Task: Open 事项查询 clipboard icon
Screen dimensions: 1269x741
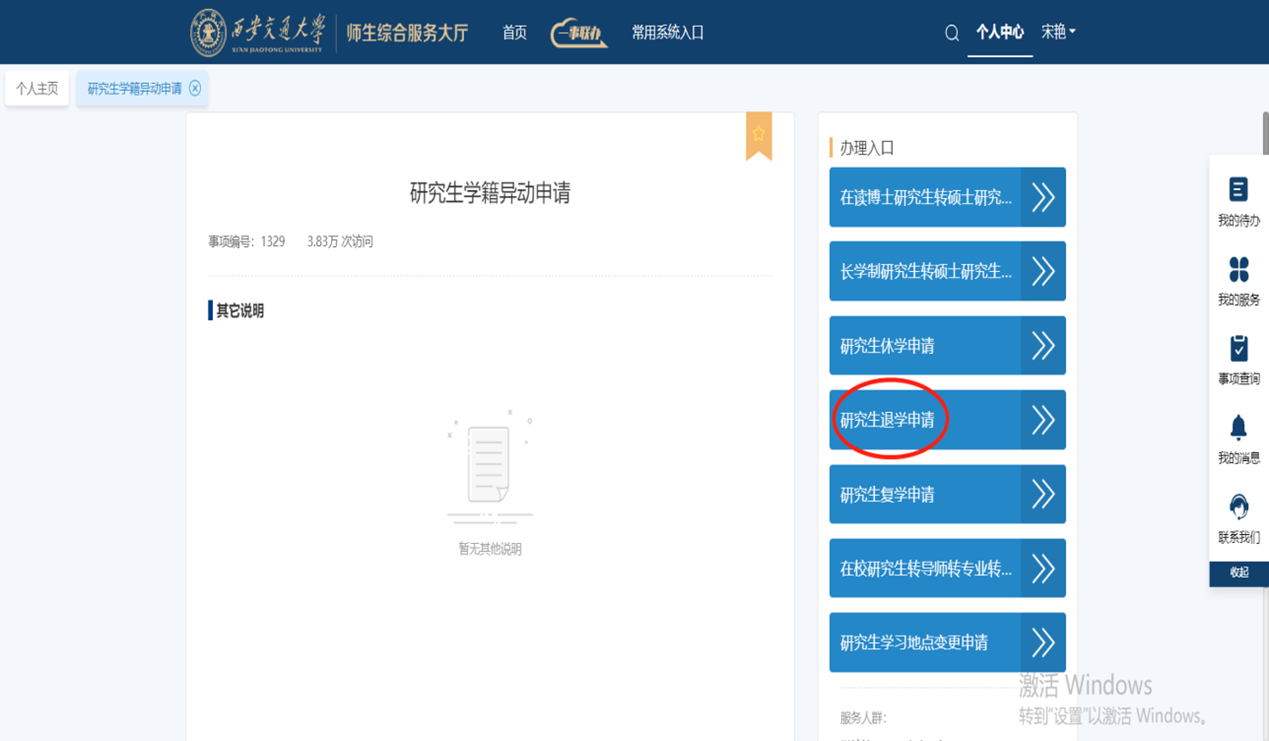Action: pyautogui.click(x=1238, y=349)
